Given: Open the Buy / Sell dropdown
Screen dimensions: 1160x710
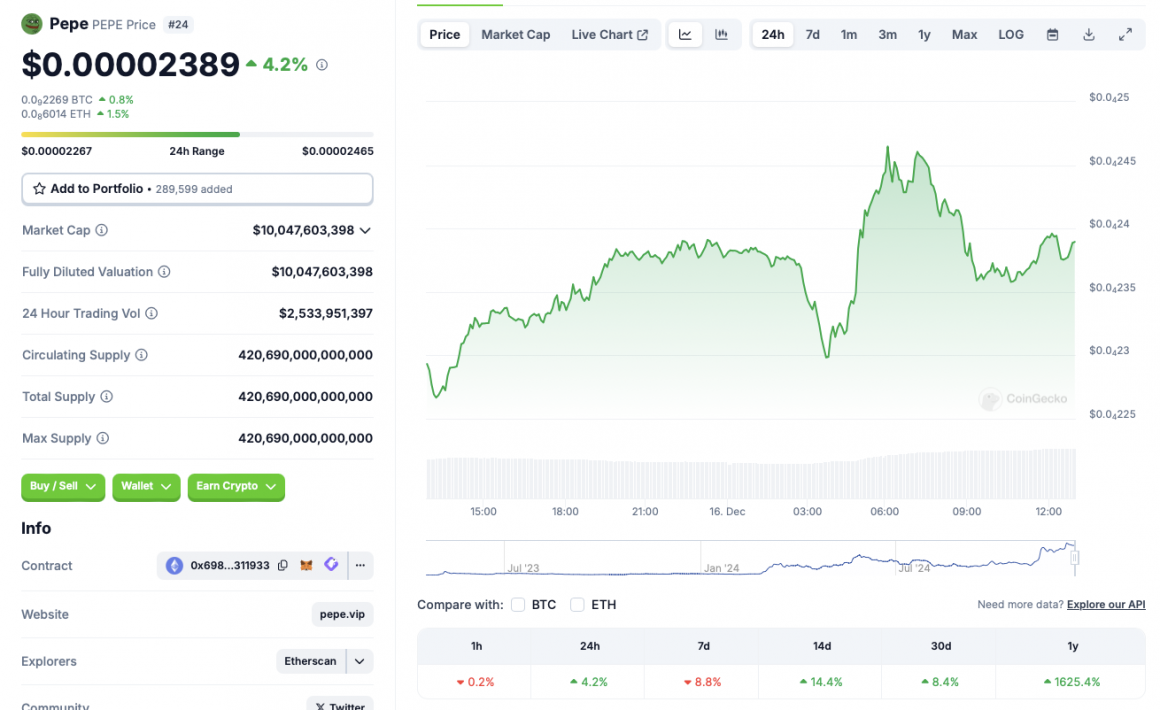Looking at the screenshot, I should (x=63, y=487).
